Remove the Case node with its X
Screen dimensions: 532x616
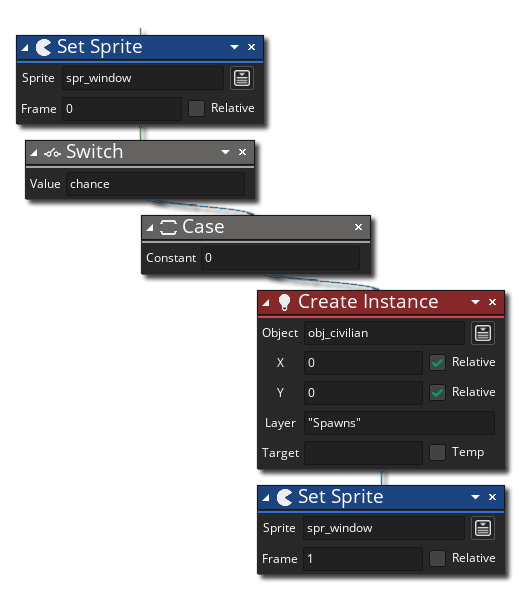click(x=358, y=227)
